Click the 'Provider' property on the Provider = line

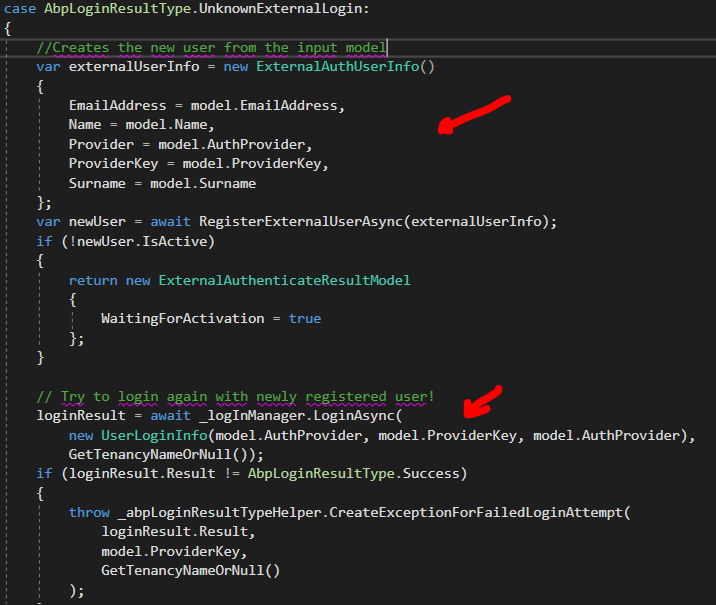coord(101,144)
